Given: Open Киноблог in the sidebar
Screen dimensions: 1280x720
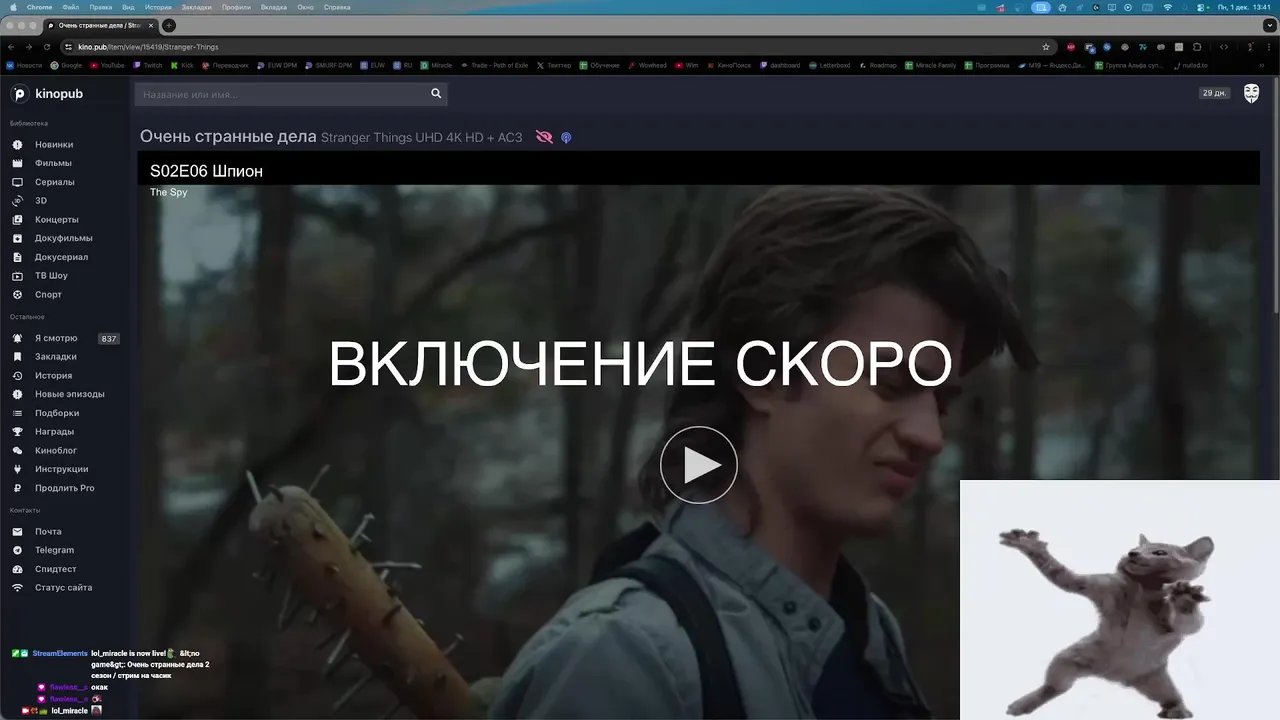Looking at the screenshot, I should tap(56, 450).
